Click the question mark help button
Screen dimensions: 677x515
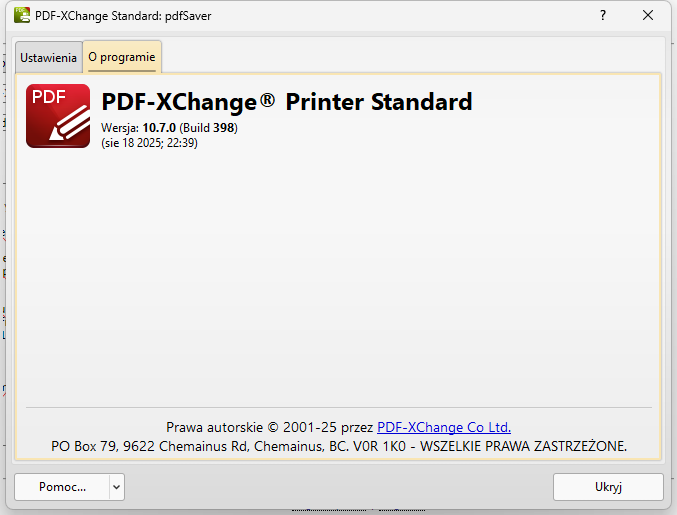[603, 16]
